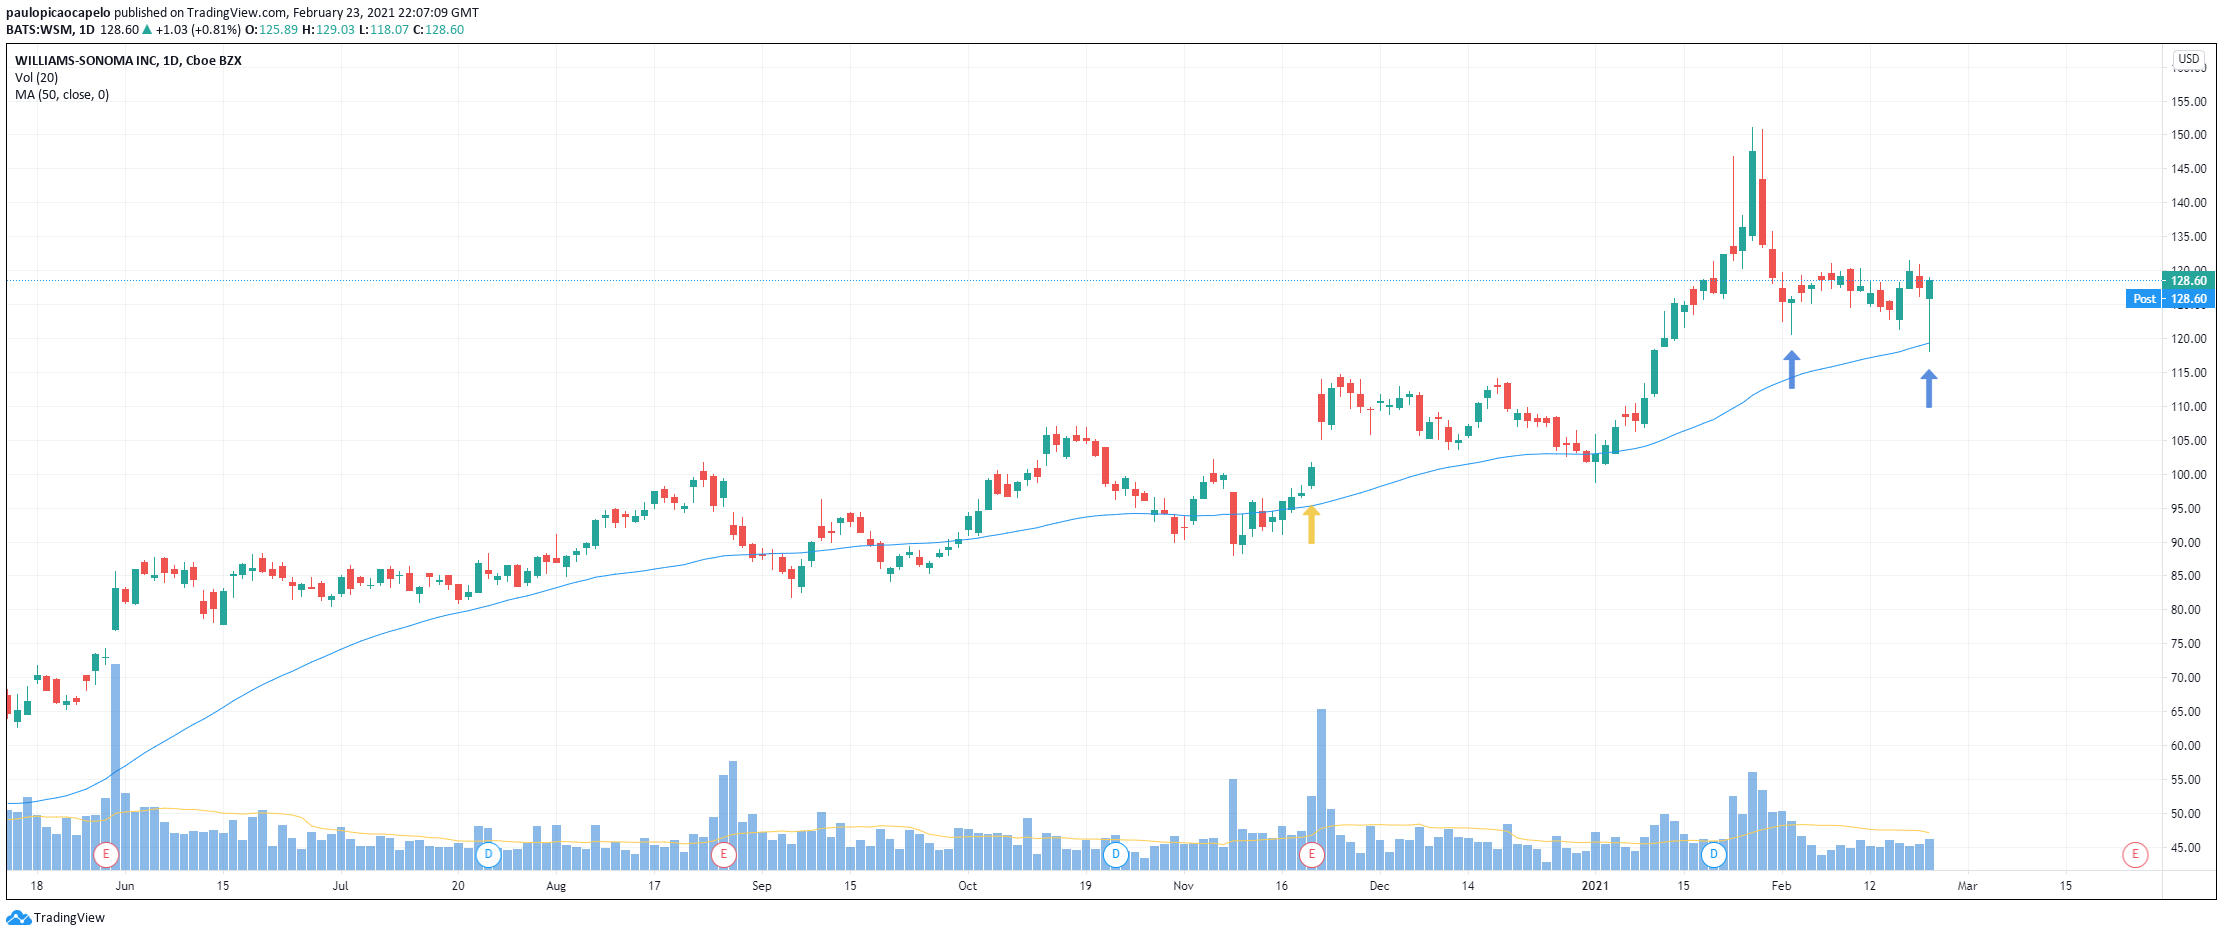Click the 120.00 price axis label
2223x936 pixels.
[x=2189, y=339]
